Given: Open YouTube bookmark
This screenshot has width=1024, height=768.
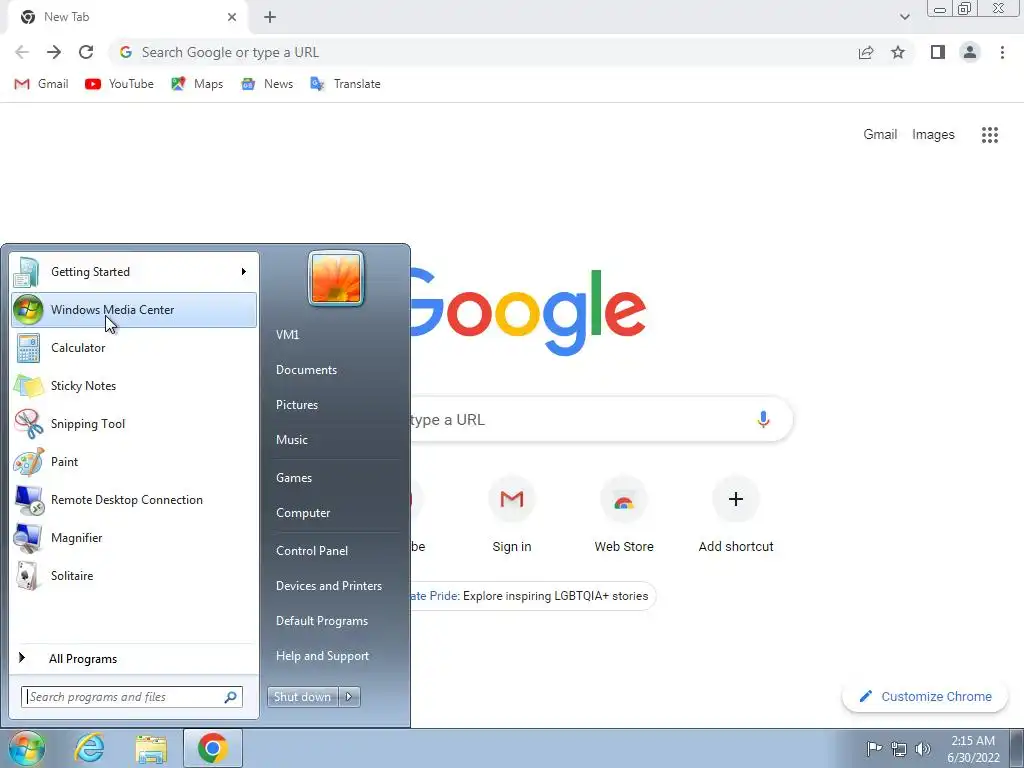Looking at the screenshot, I should (x=120, y=84).
